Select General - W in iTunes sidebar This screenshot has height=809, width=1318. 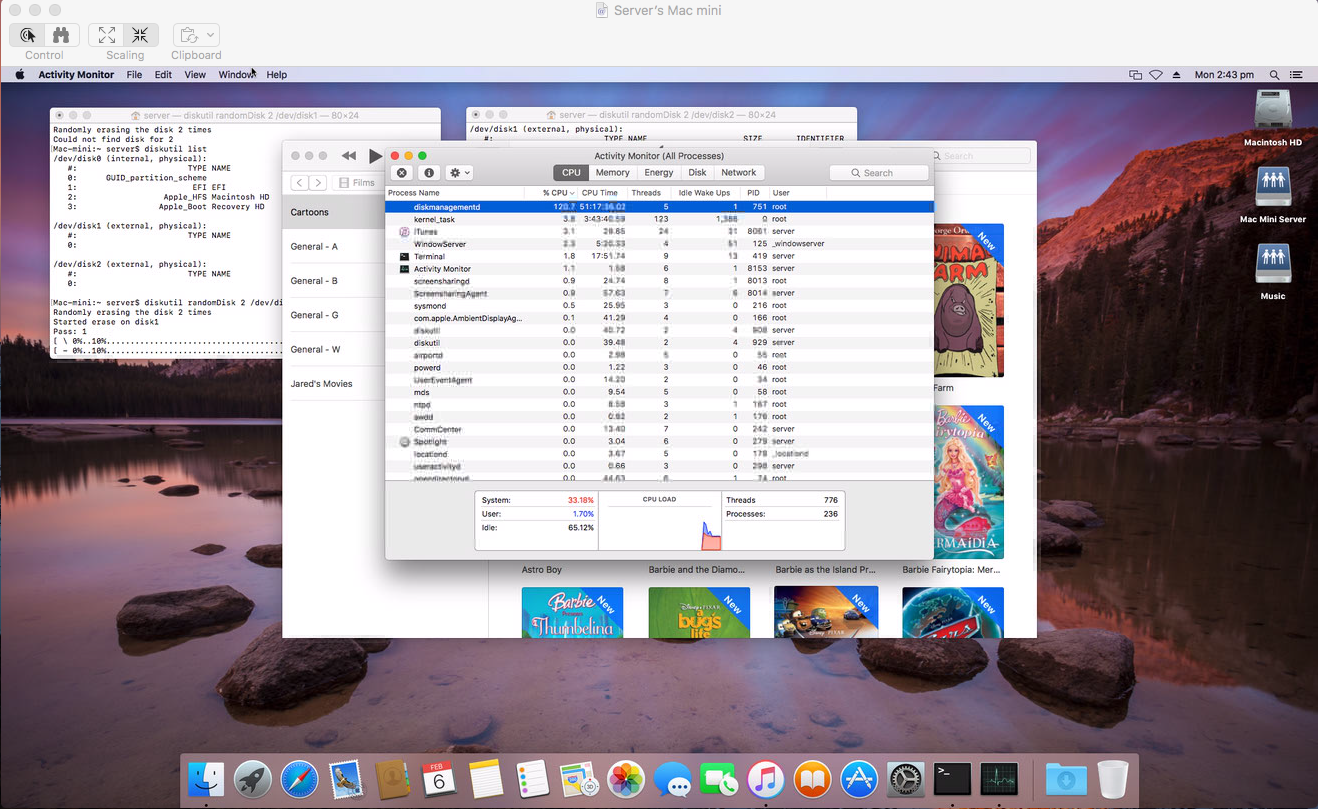pyautogui.click(x=333, y=349)
